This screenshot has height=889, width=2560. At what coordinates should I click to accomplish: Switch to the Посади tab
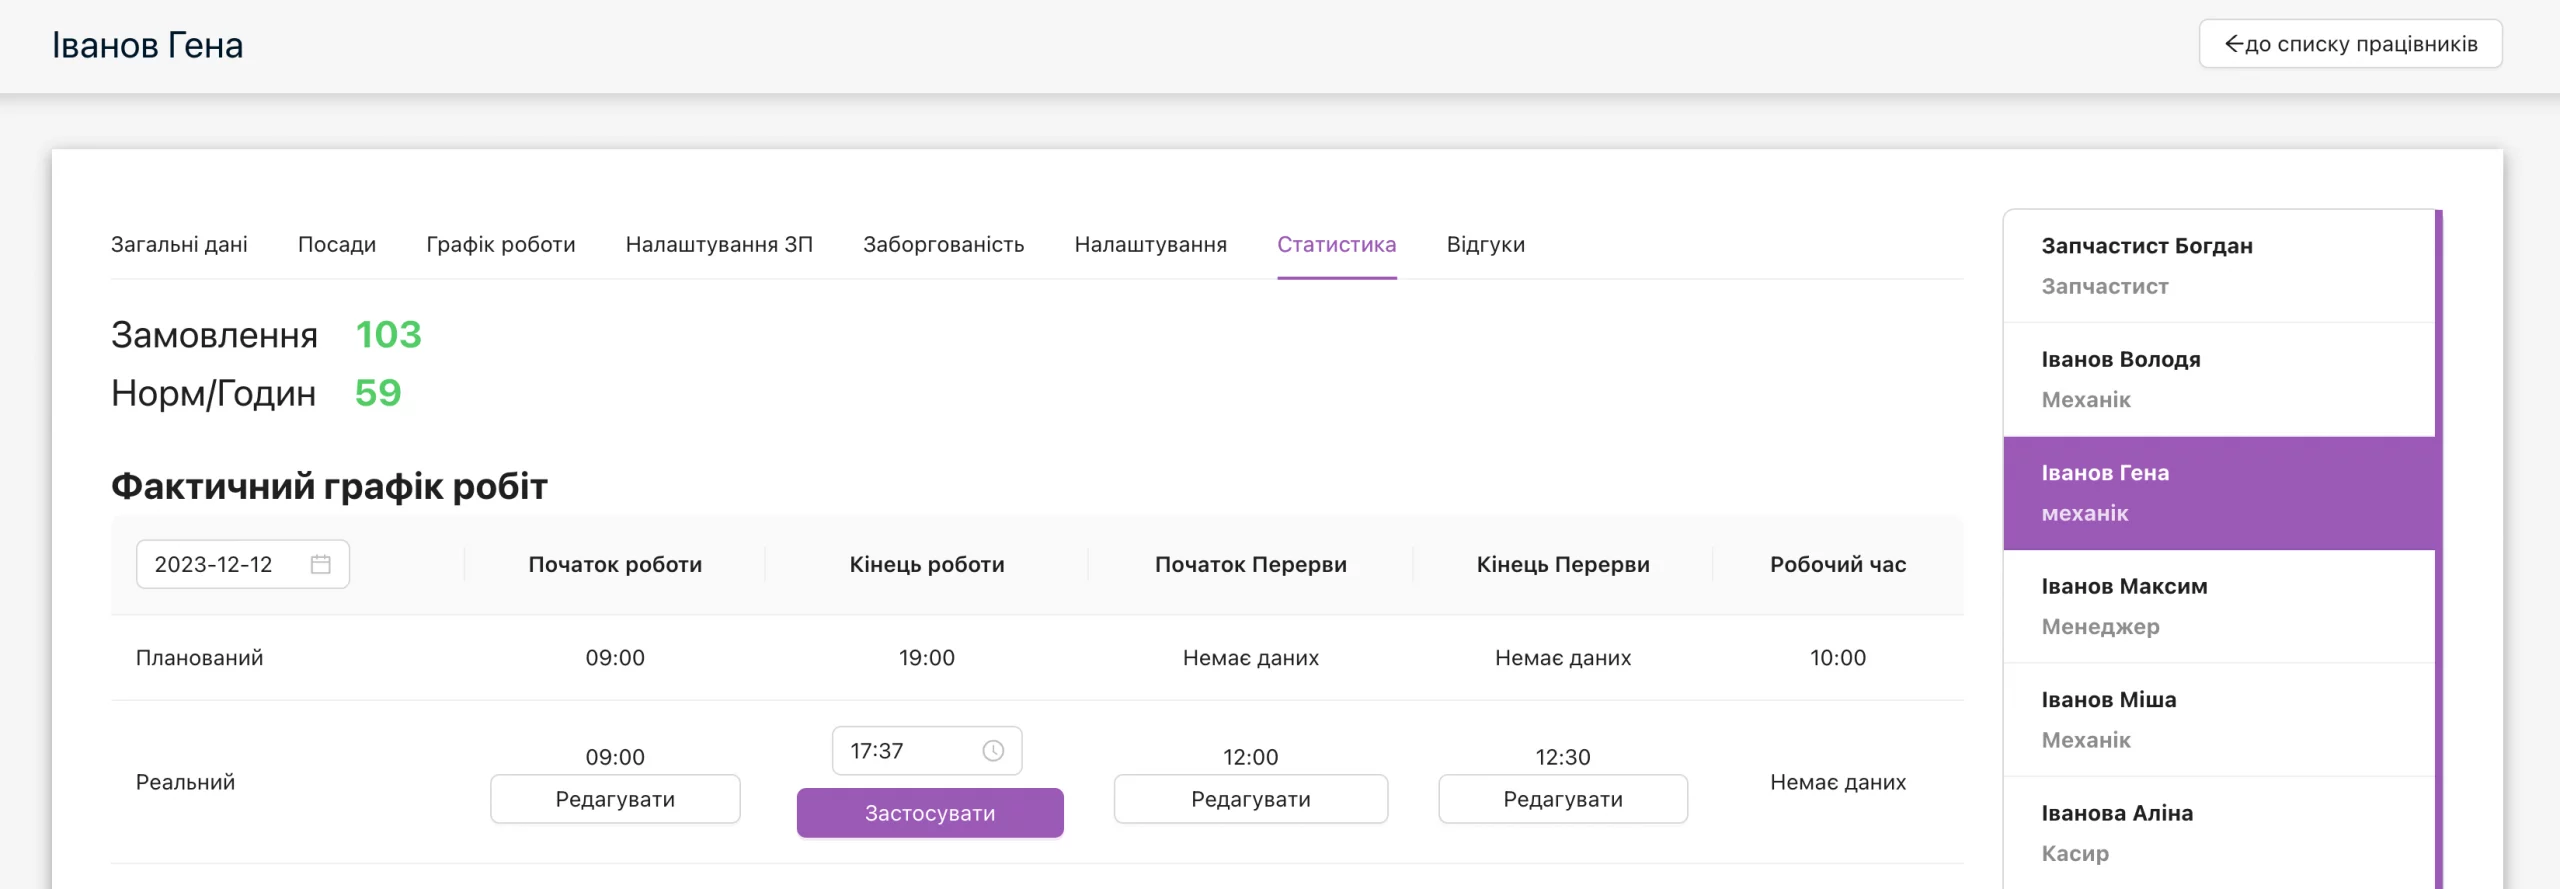coord(337,245)
